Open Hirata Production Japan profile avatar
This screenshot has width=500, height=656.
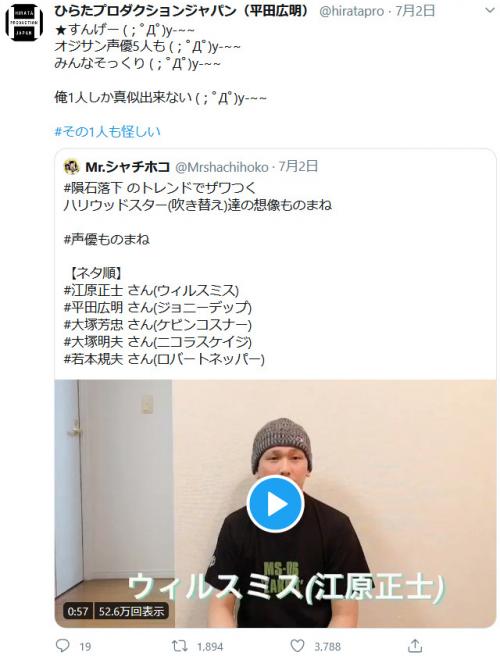tap(24, 23)
